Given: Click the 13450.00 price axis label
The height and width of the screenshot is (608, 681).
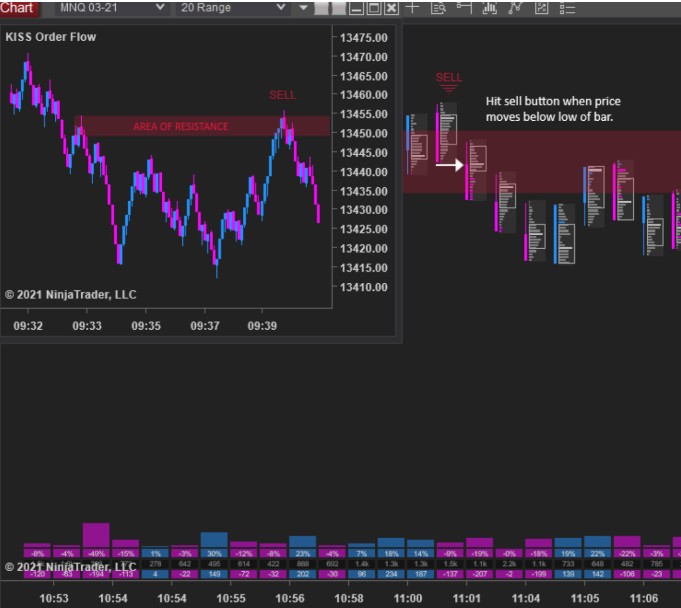Looking at the screenshot, I should pos(364,134).
